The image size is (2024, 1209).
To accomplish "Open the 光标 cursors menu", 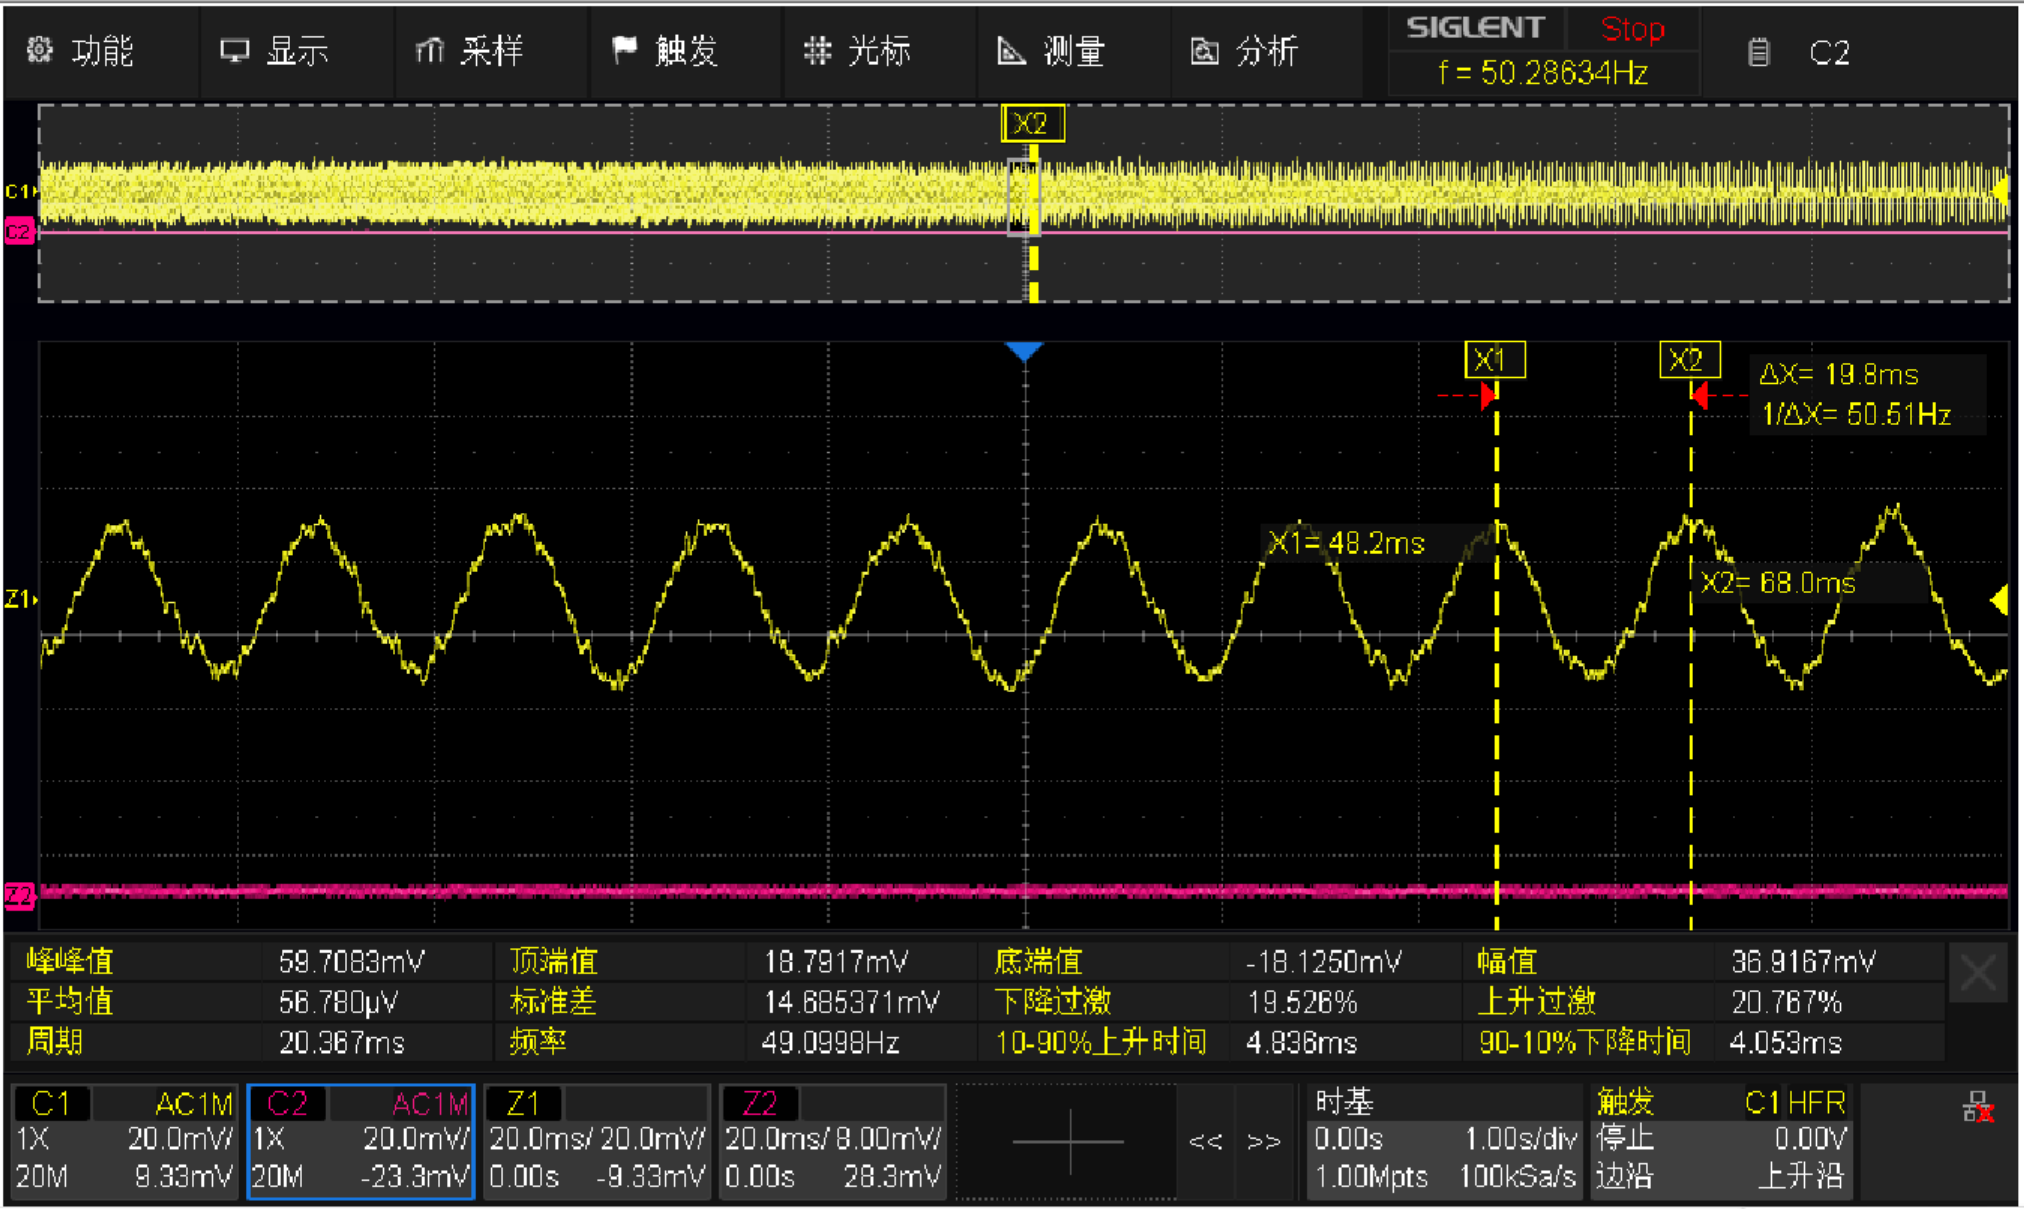I will (x=858, y=51).
